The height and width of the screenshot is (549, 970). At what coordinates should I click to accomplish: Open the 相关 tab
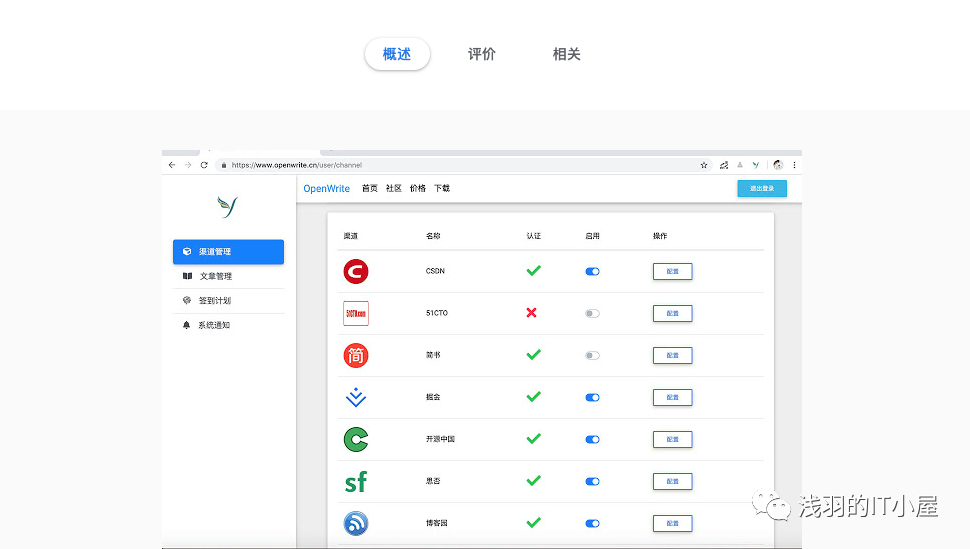(566, 54)
